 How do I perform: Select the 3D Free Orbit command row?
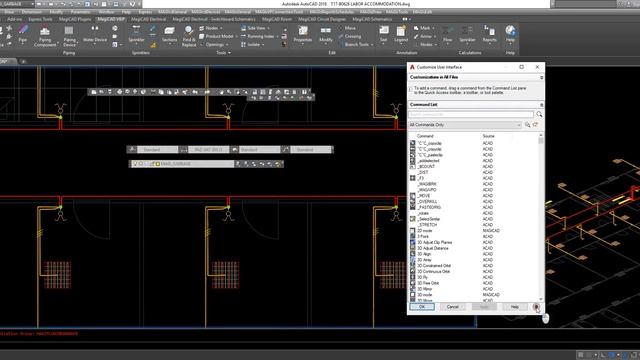pyautogui.click(x=473, y=283)
